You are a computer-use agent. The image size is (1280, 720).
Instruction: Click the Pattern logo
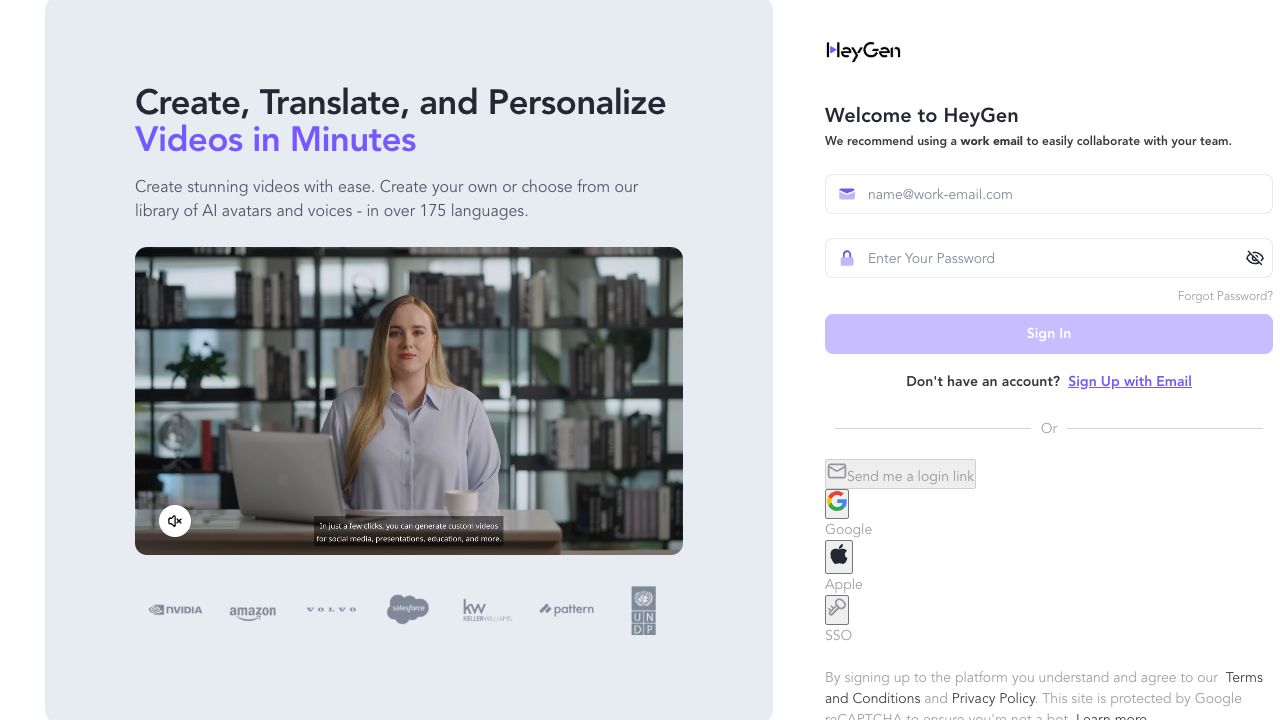(x=567, y=609)
